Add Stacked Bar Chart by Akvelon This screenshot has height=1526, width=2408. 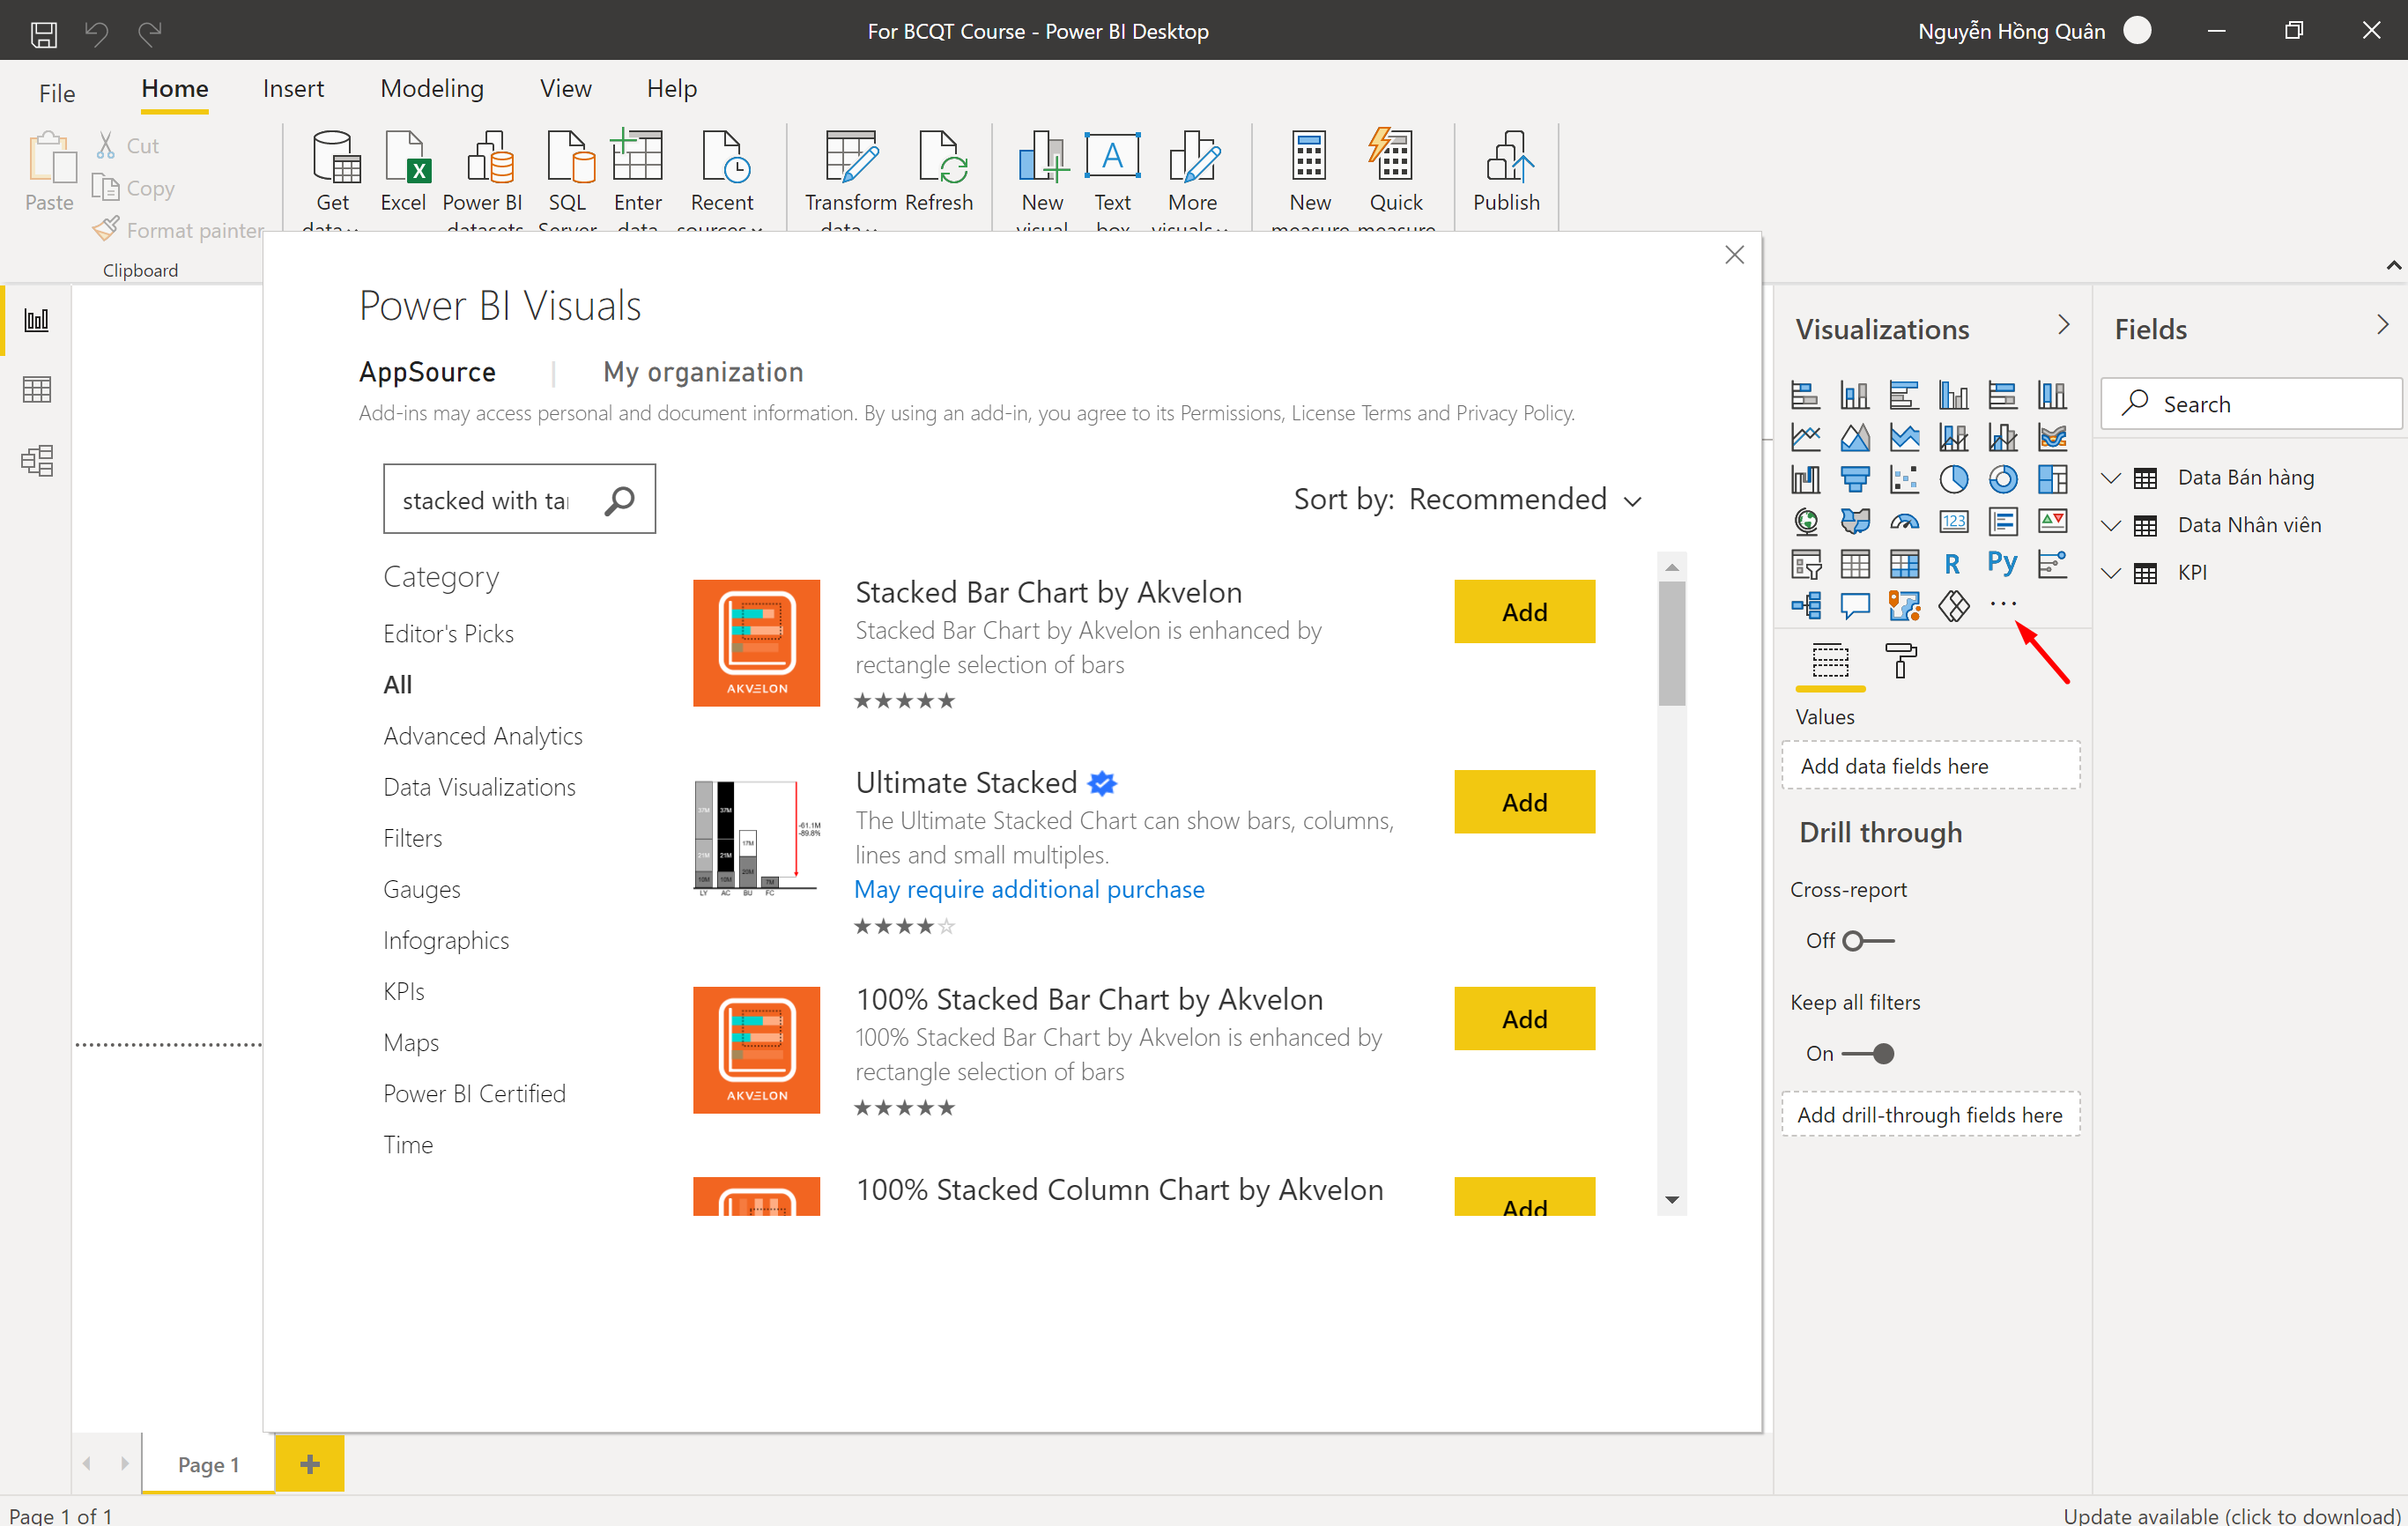pos(1524,611)
